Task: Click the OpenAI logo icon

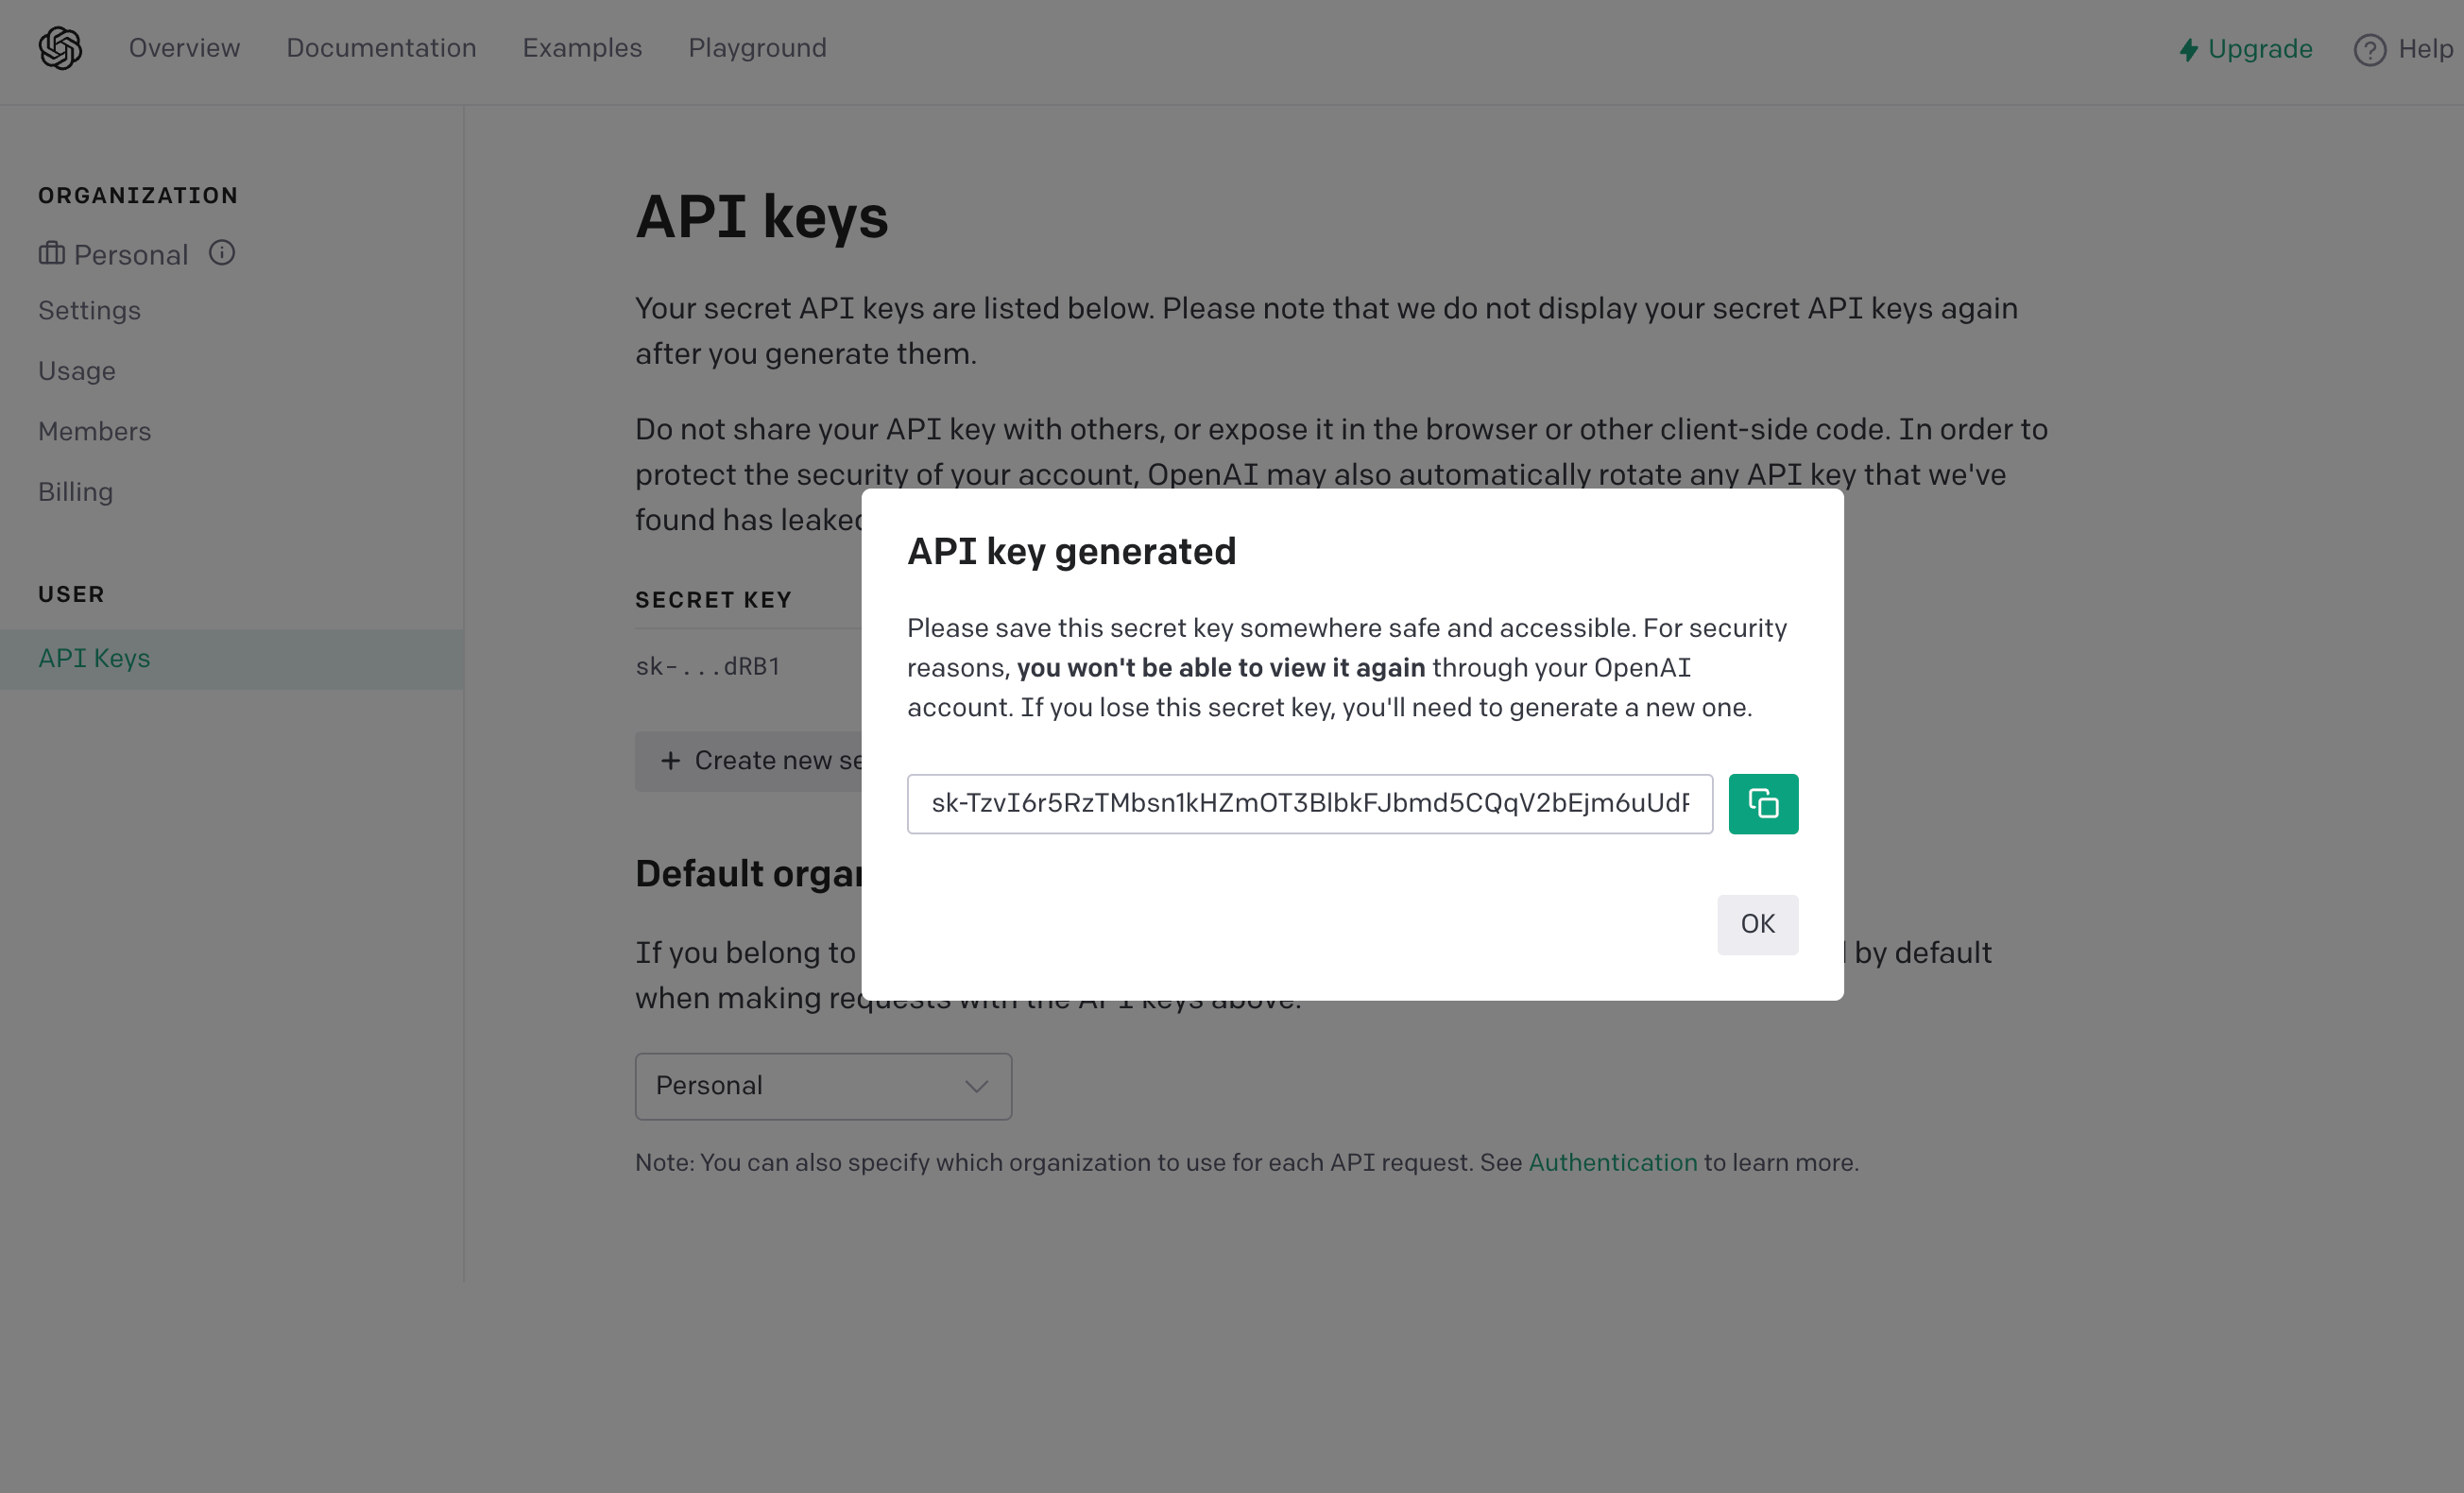Action: pyautogui.click(x=60, y=48)
